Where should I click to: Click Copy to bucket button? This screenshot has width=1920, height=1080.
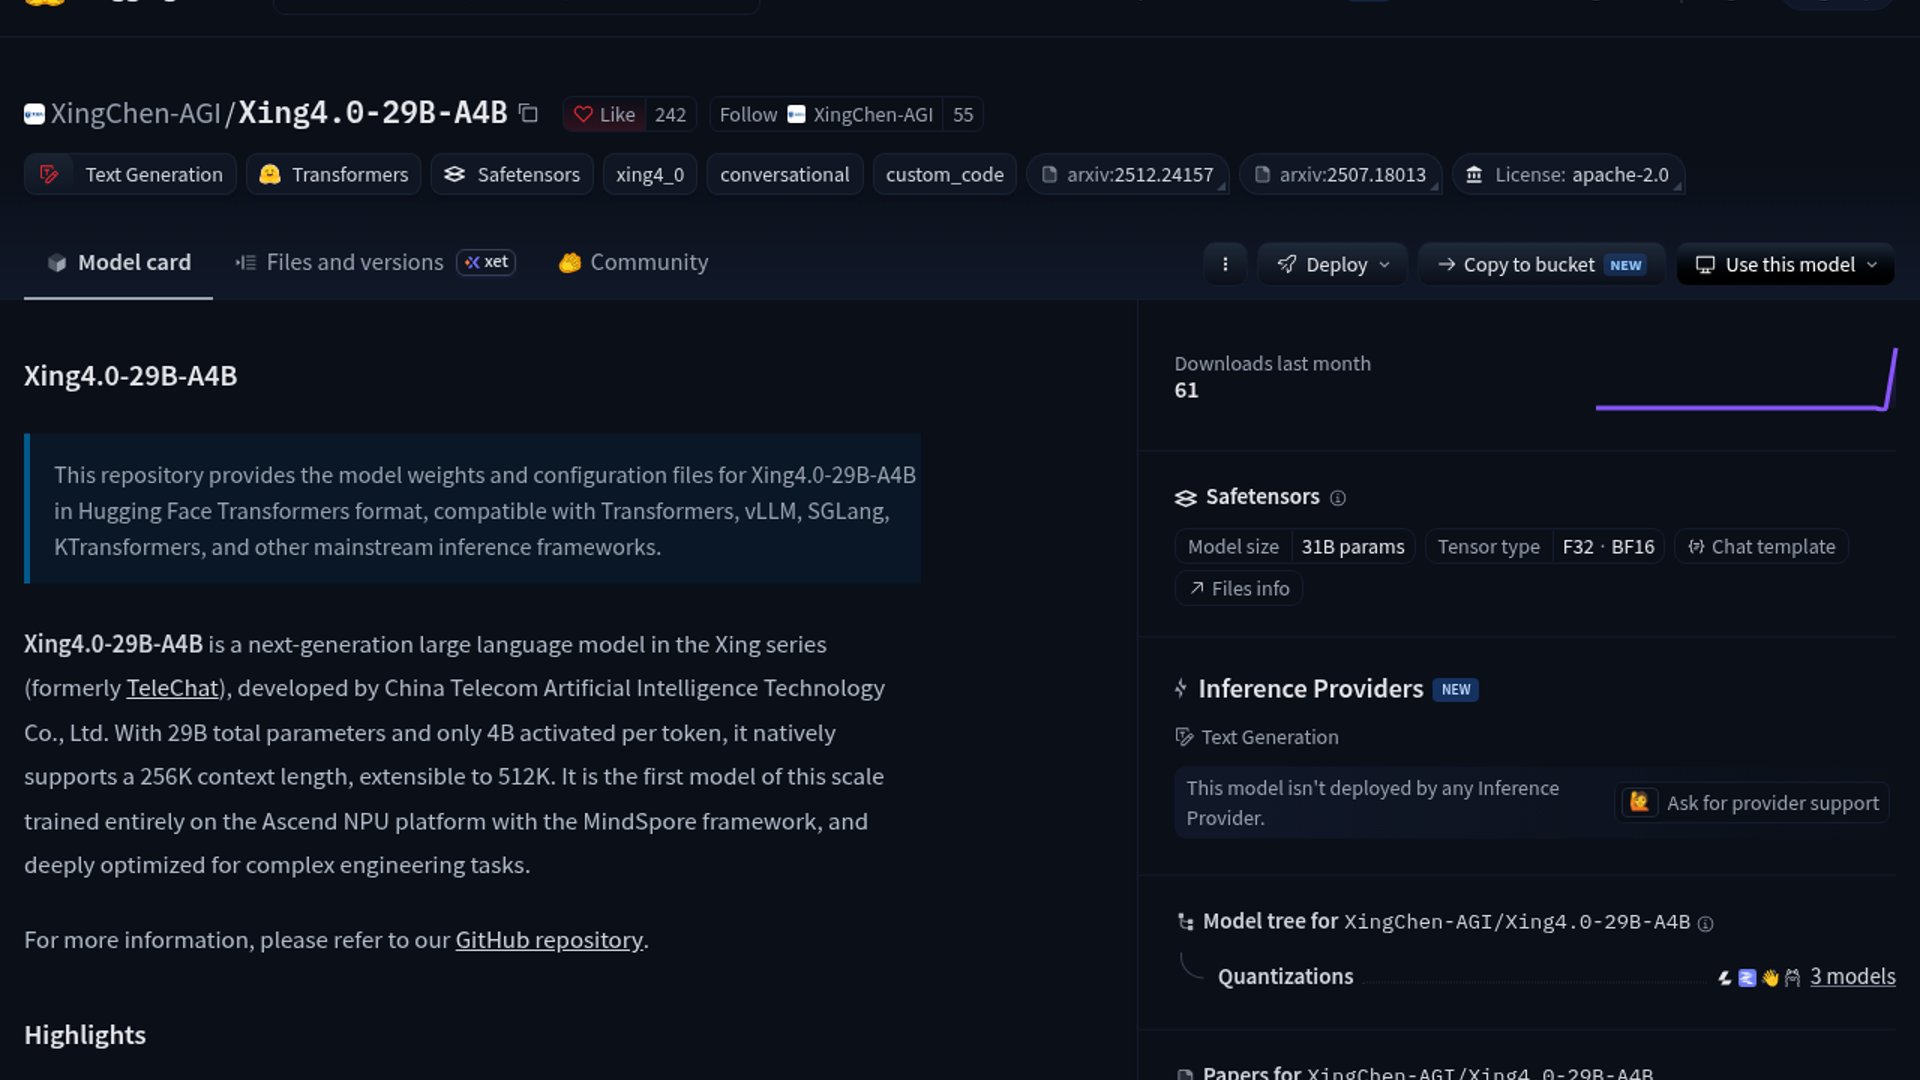coord(1541,264)
